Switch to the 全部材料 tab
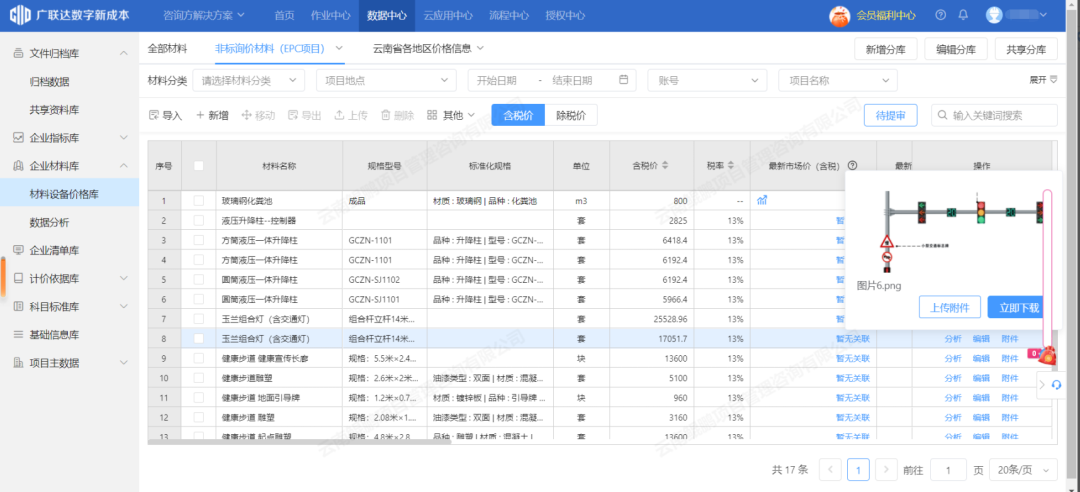1080x492 pixels. [x=167, y=48]
